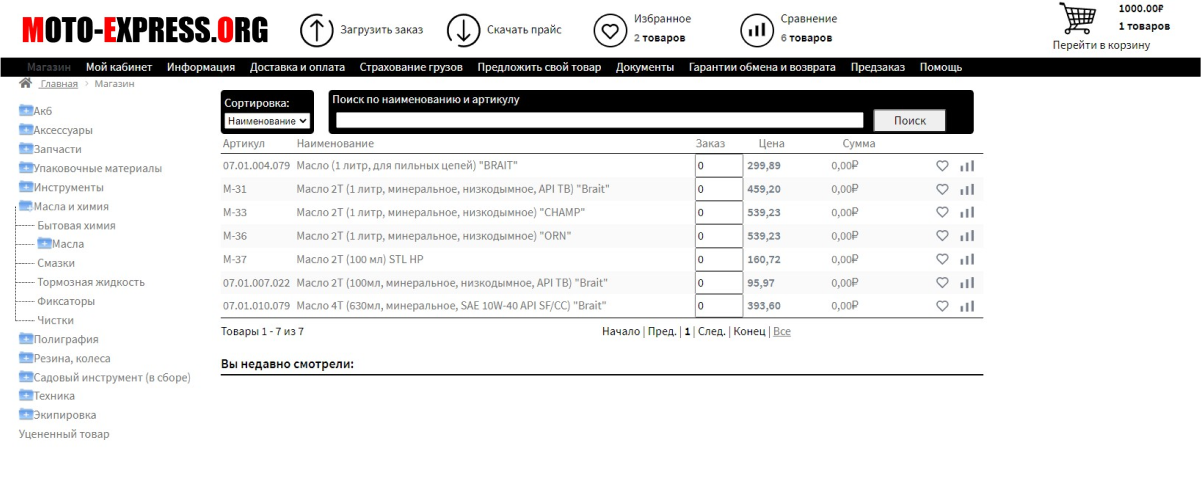Click order quantity field for M-37
Viewport: 1201px width, 481px height.
point(718,259)
